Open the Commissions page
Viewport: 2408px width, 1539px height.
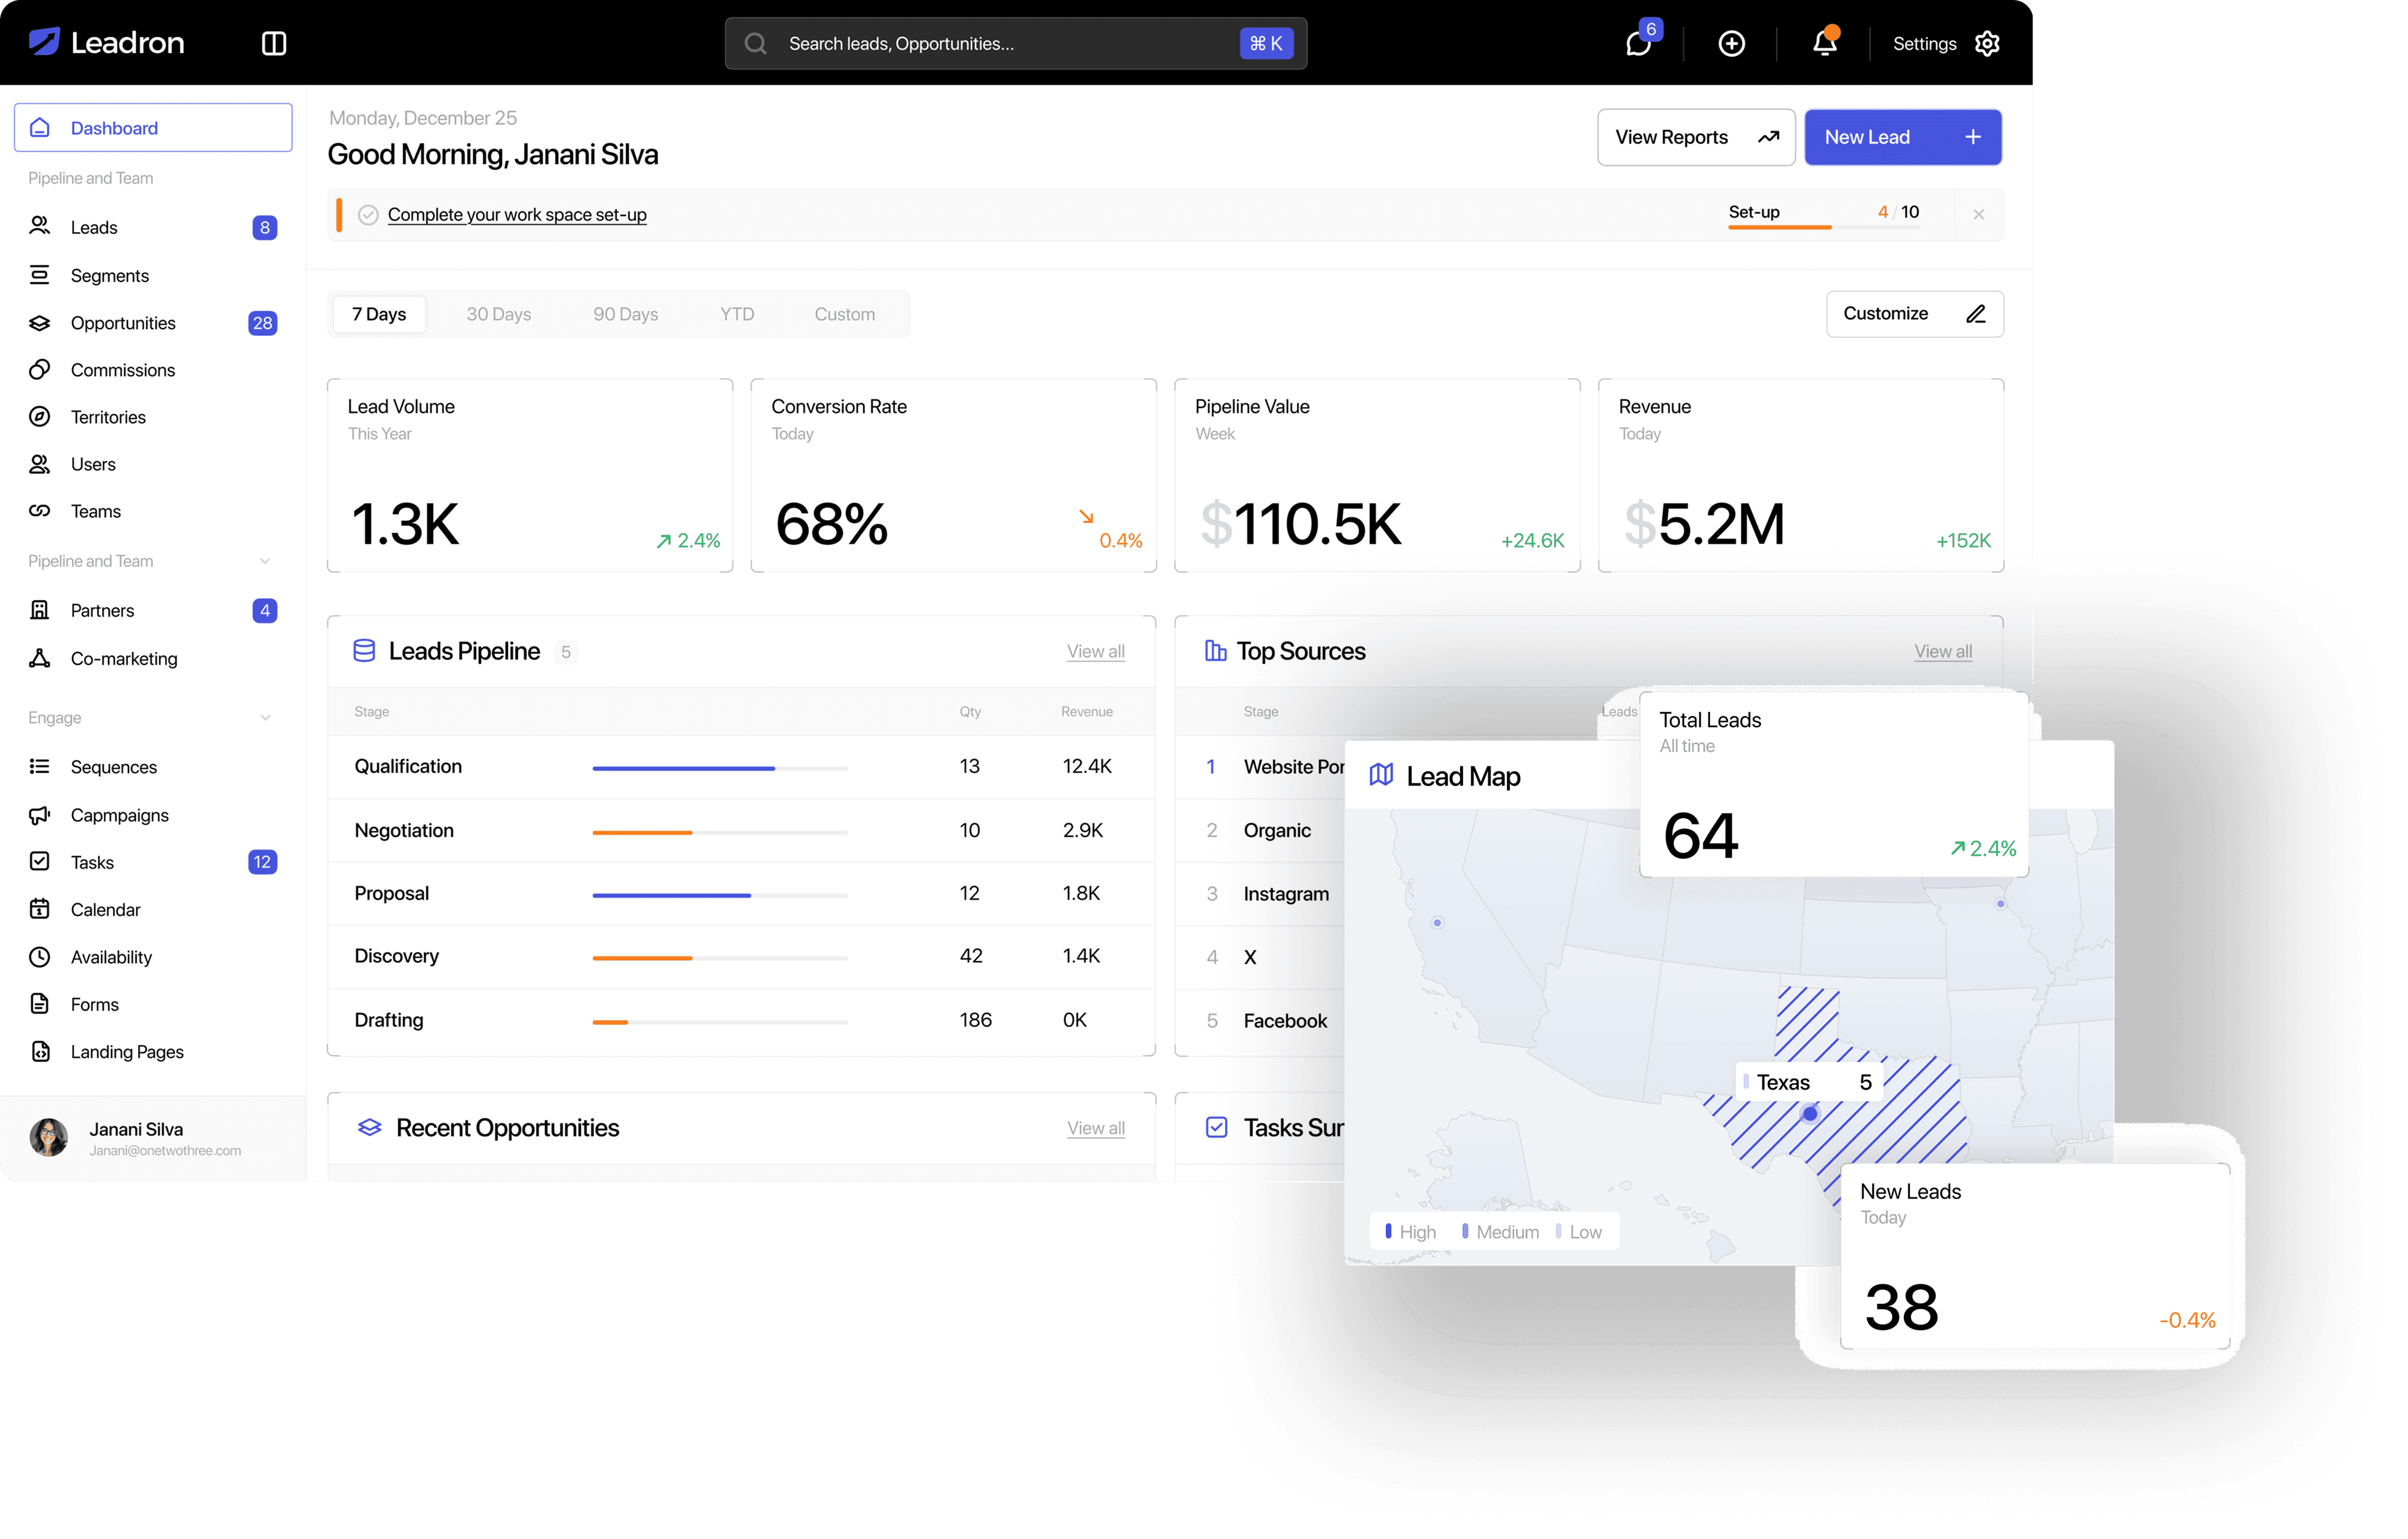(123, 369)
